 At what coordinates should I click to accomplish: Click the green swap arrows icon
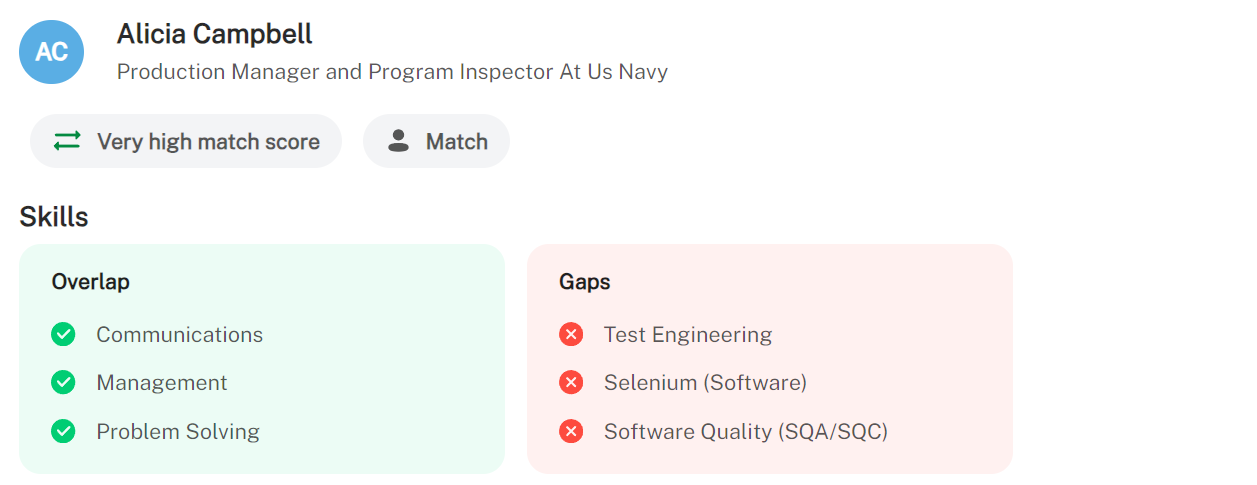67,141
